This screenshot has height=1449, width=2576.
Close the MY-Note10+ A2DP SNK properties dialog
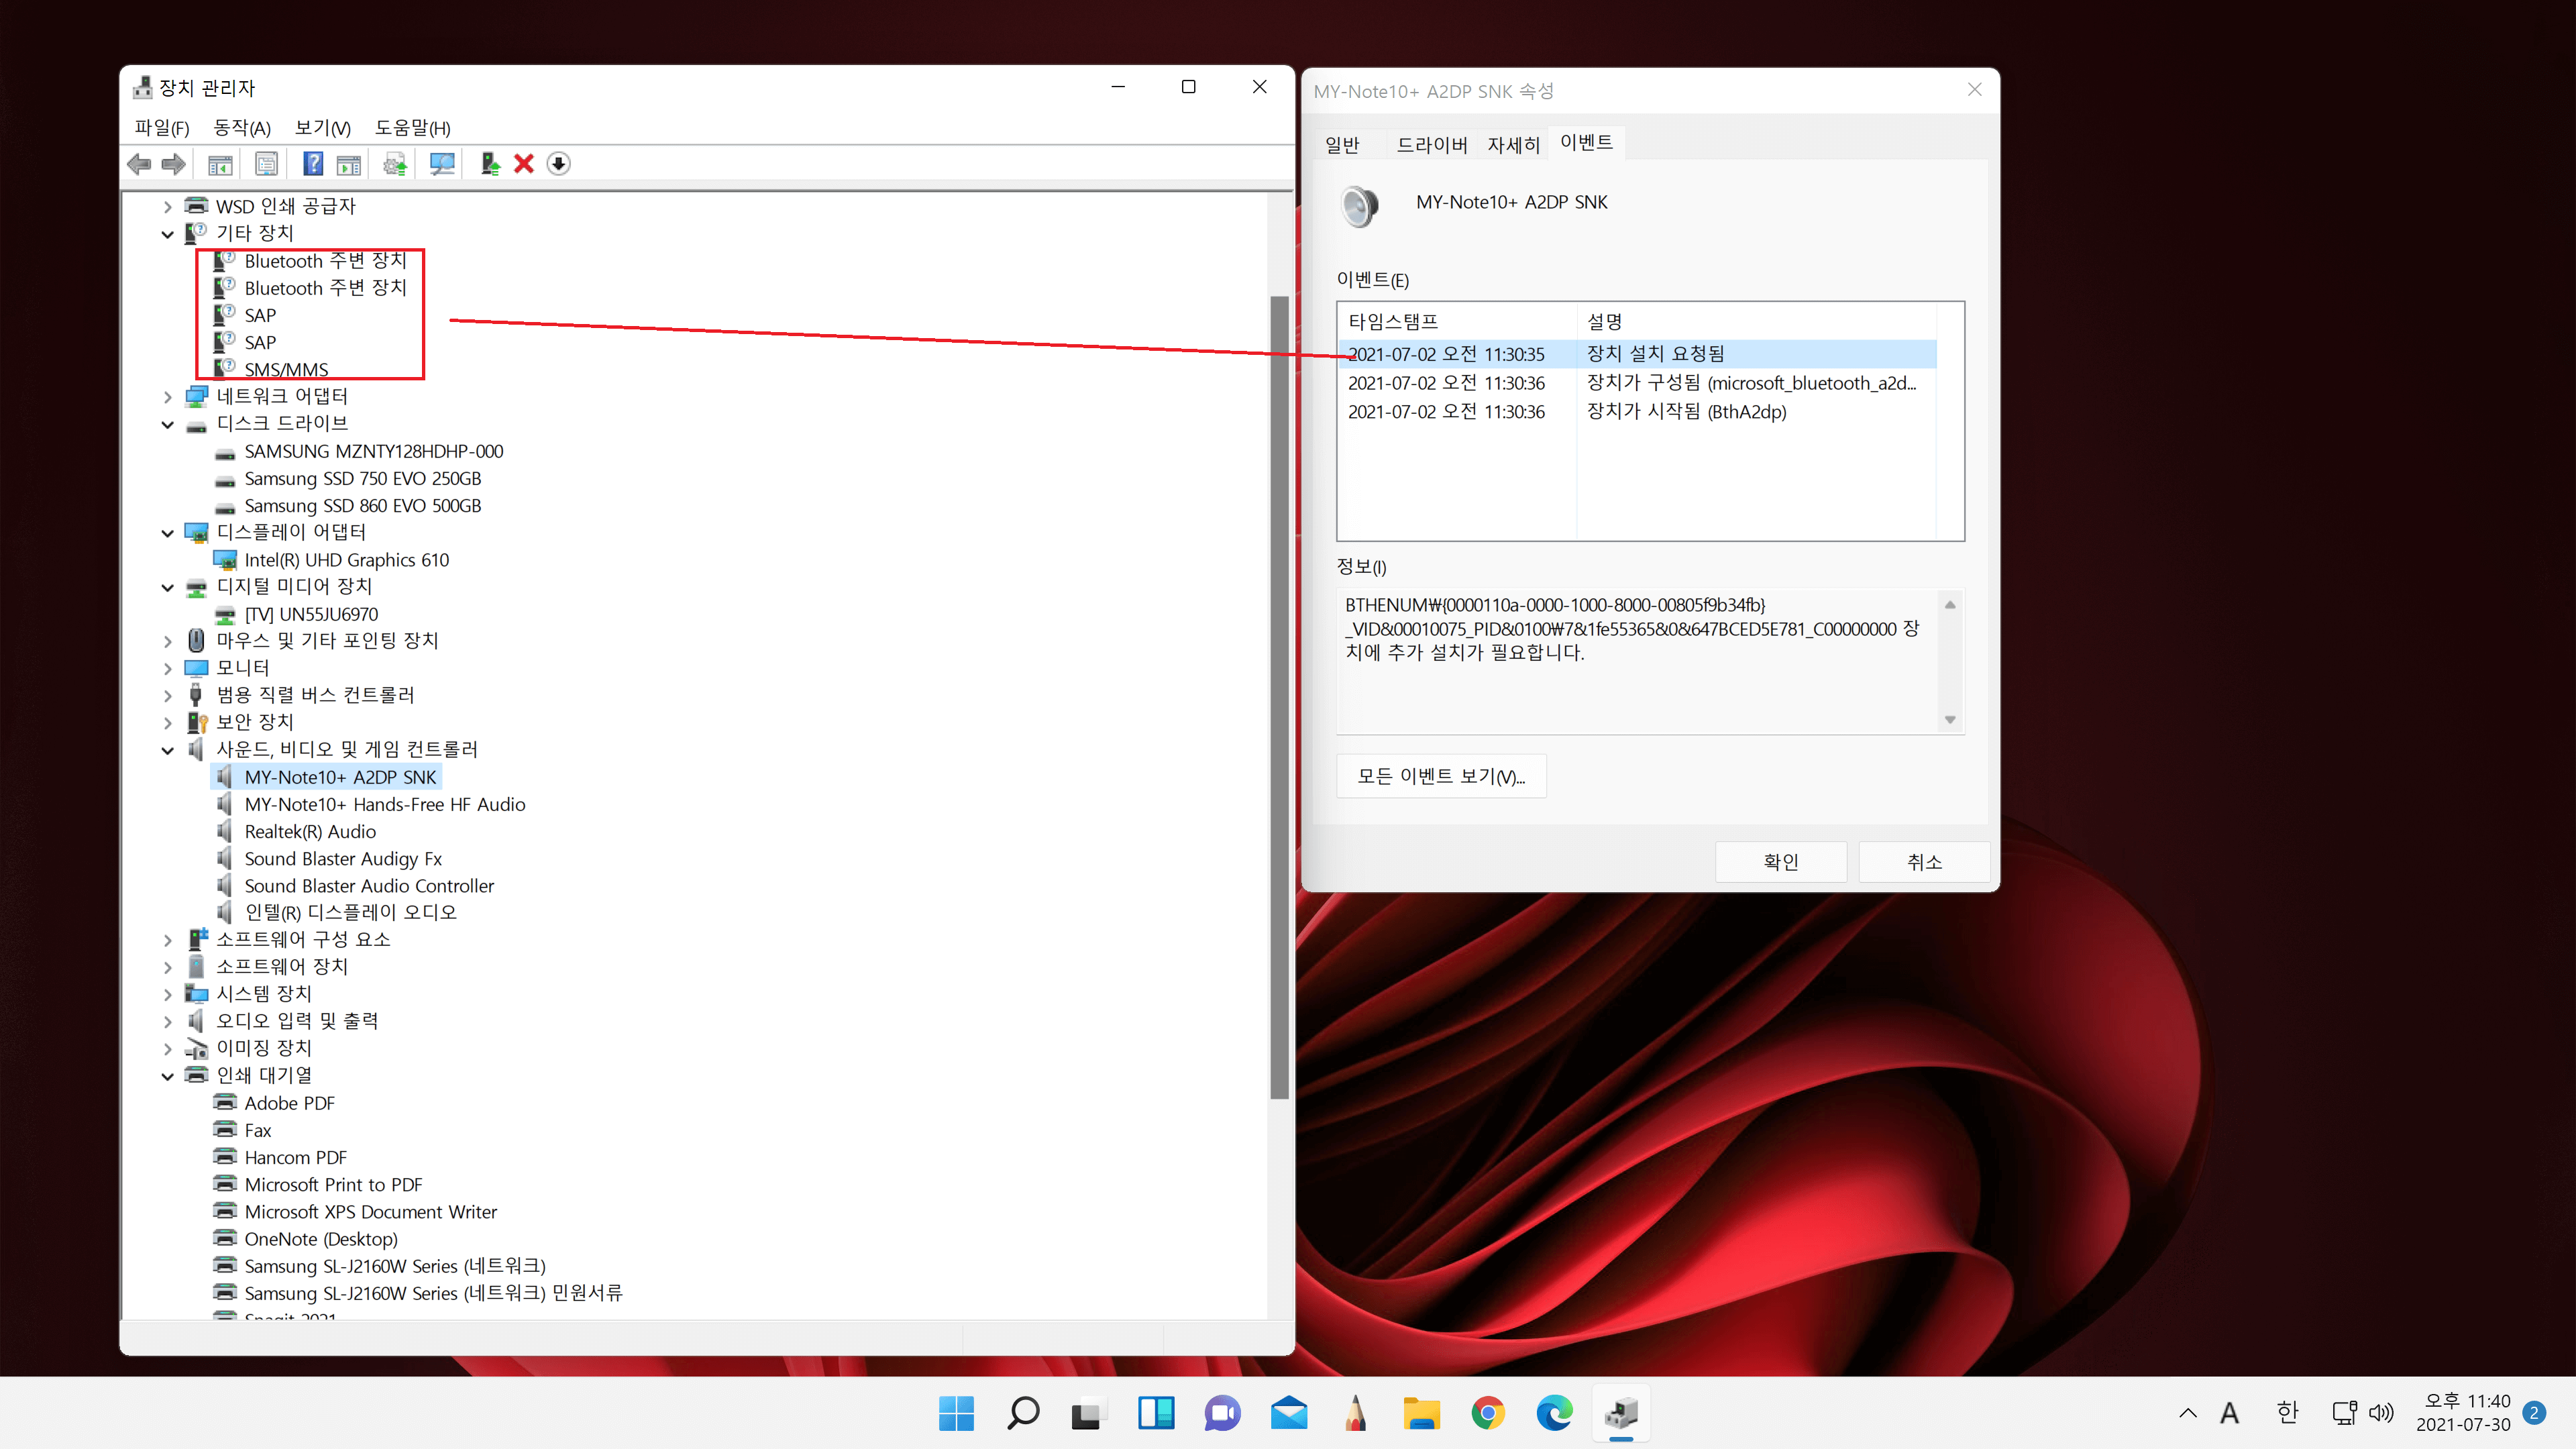(1974, 90)
